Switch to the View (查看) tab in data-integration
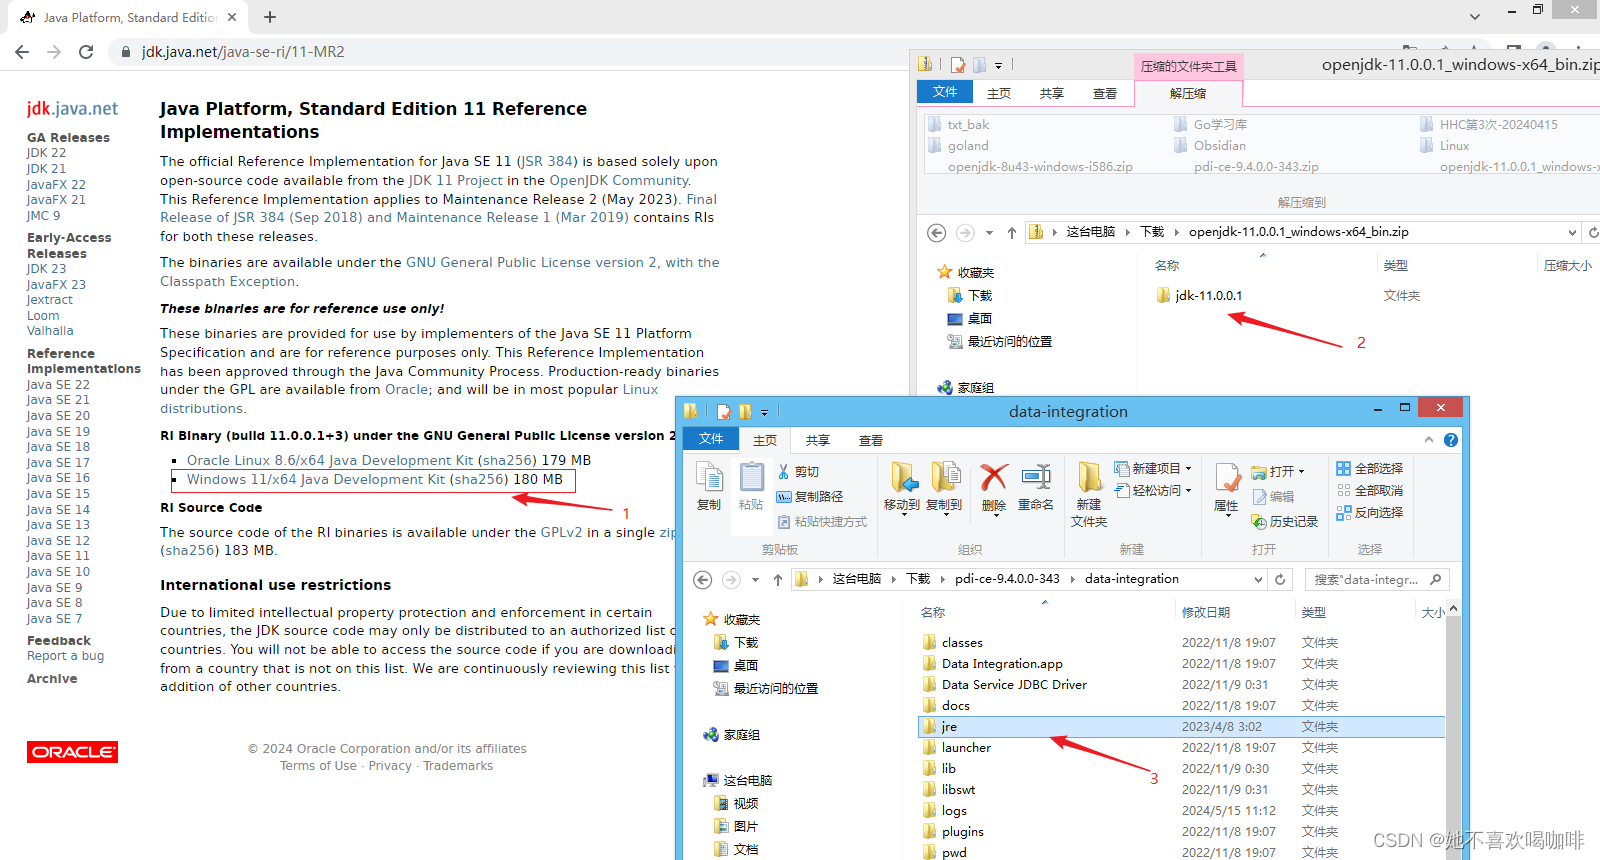1600x860 pixels. pos(870,440)
